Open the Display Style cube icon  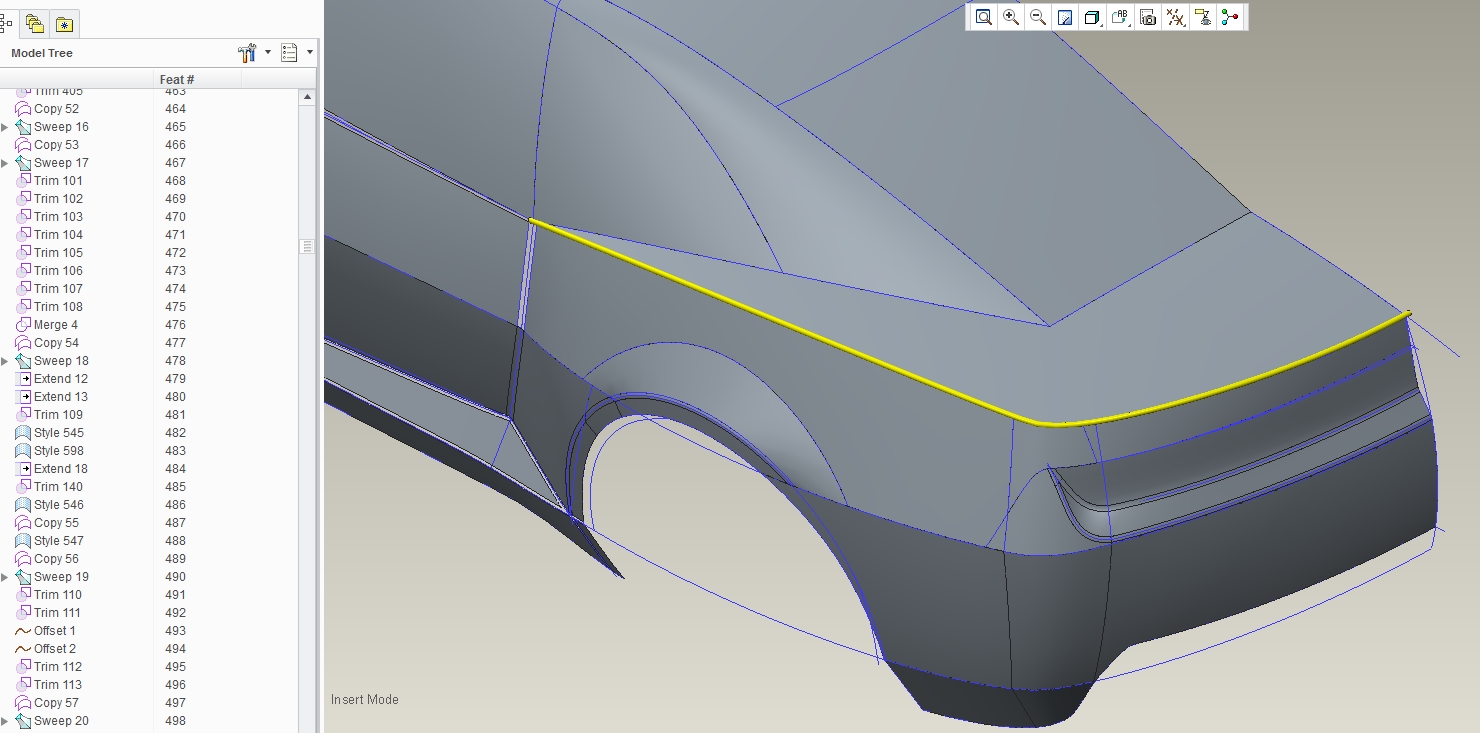coord(1092,17)
